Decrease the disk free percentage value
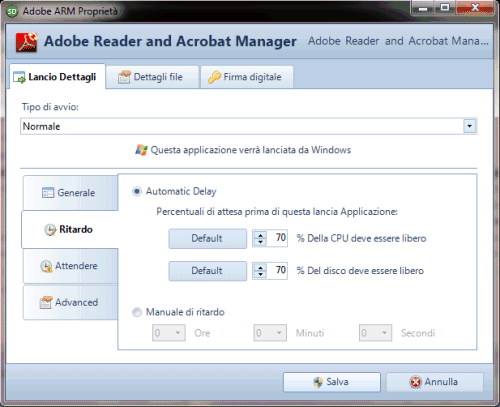 click(260, 274)
